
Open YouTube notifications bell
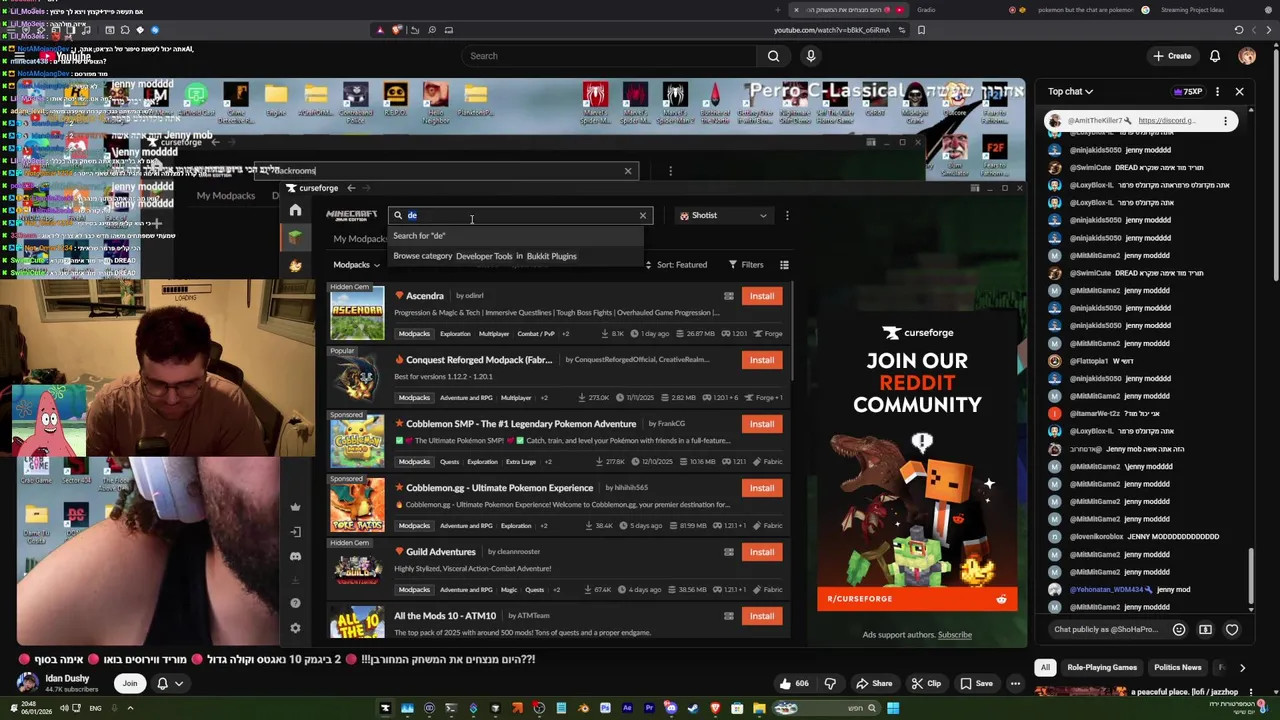1215,56
